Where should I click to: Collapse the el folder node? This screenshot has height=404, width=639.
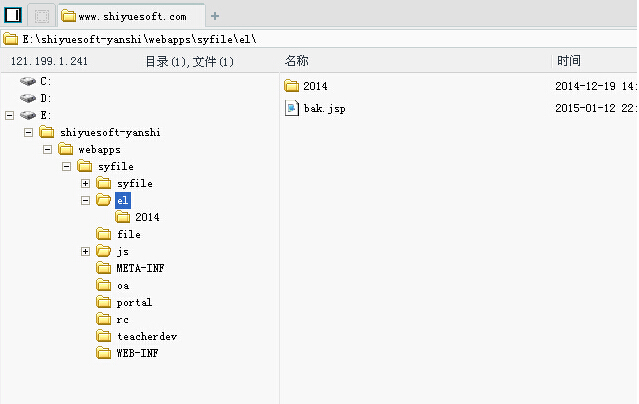85,201
